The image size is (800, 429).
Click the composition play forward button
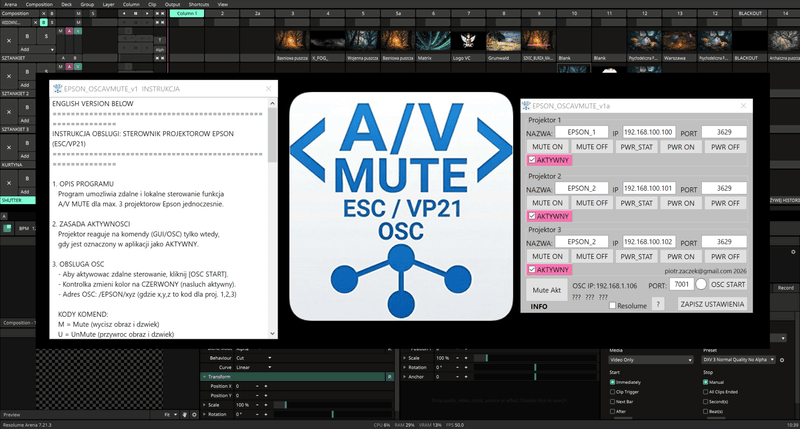[x=147, y=13]
